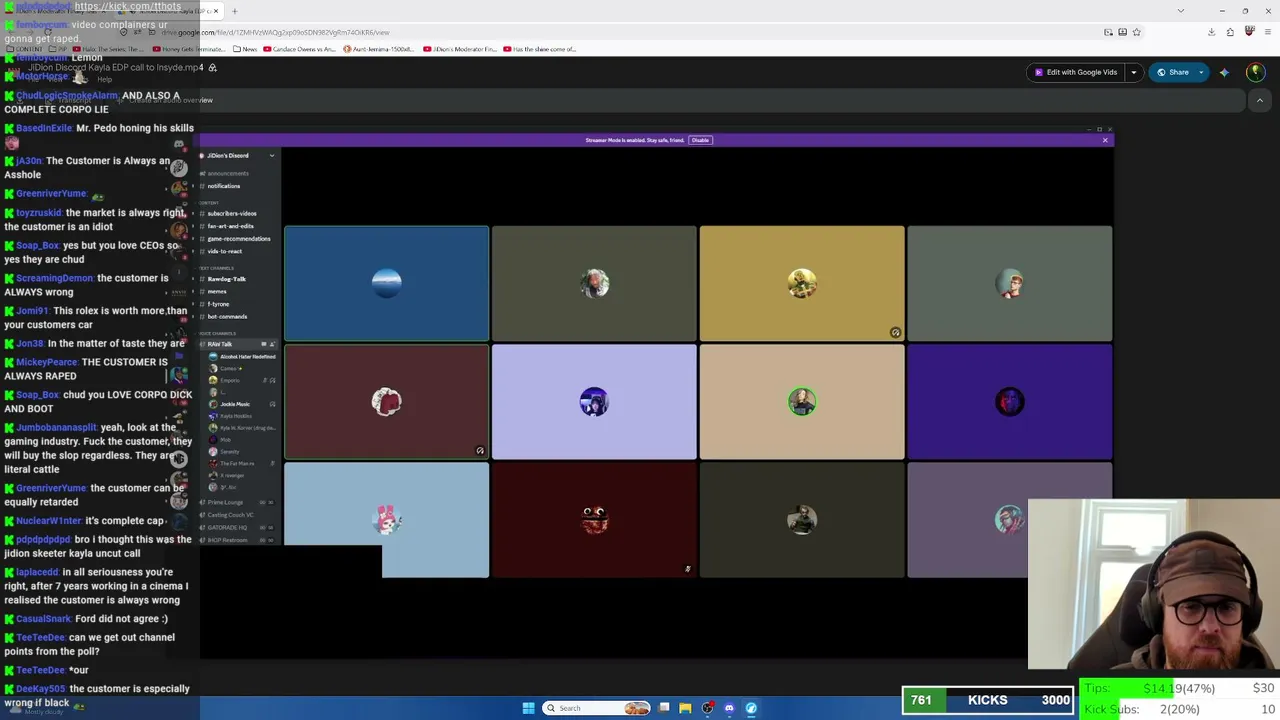Open the blue Telegram-style taskbar icon
Image resolution: width=1280 pixels, height=720 pixels.
point(751,708)
